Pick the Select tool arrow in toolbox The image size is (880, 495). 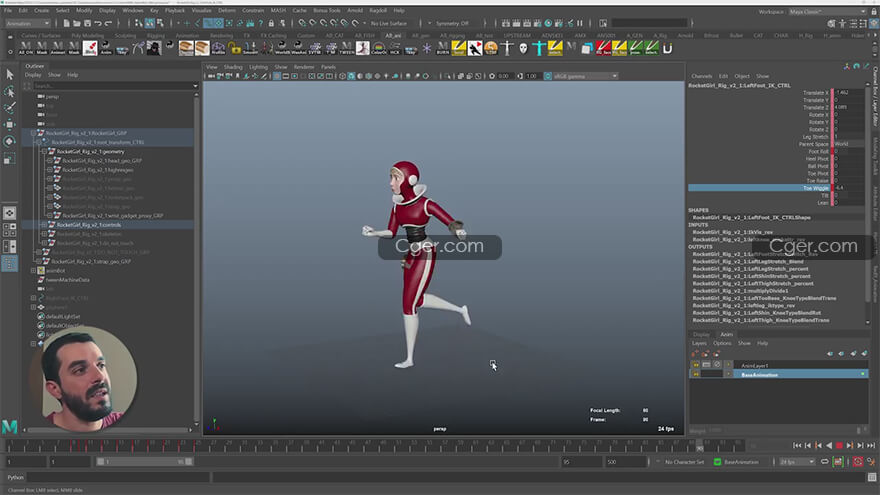[10, 75]
